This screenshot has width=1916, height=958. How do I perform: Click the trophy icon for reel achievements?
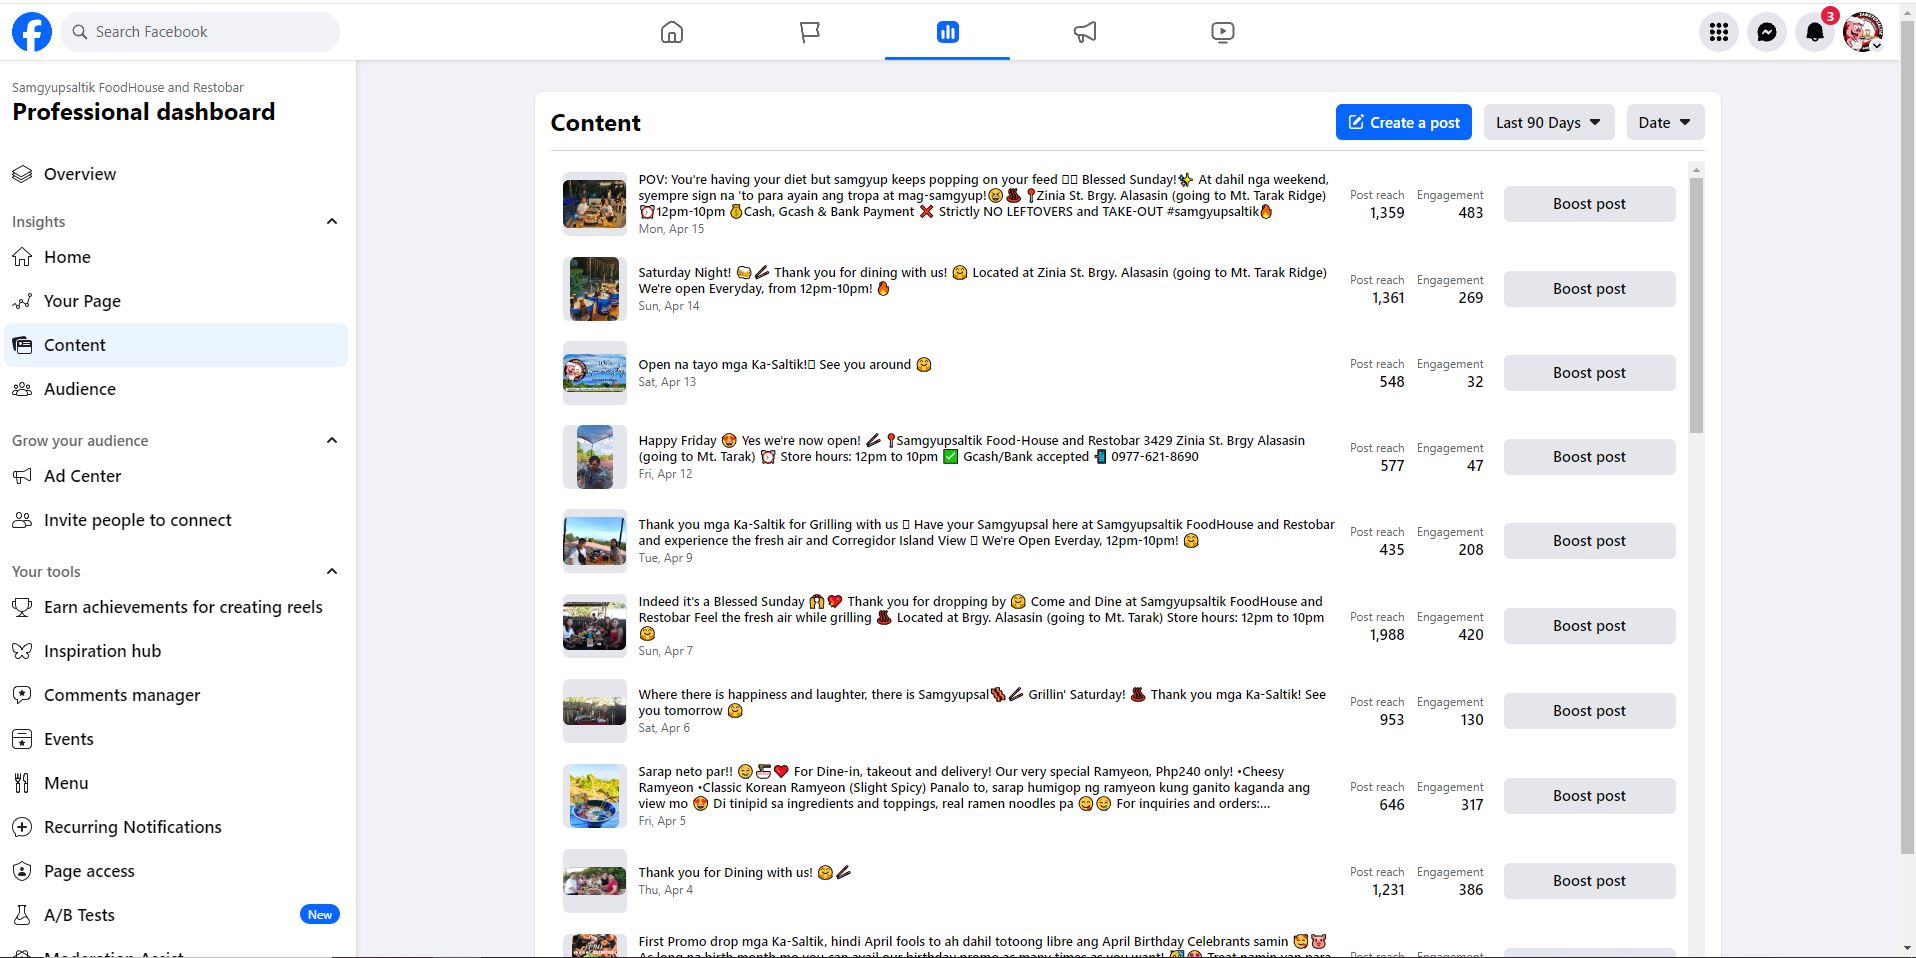click(x=22, y=607)
